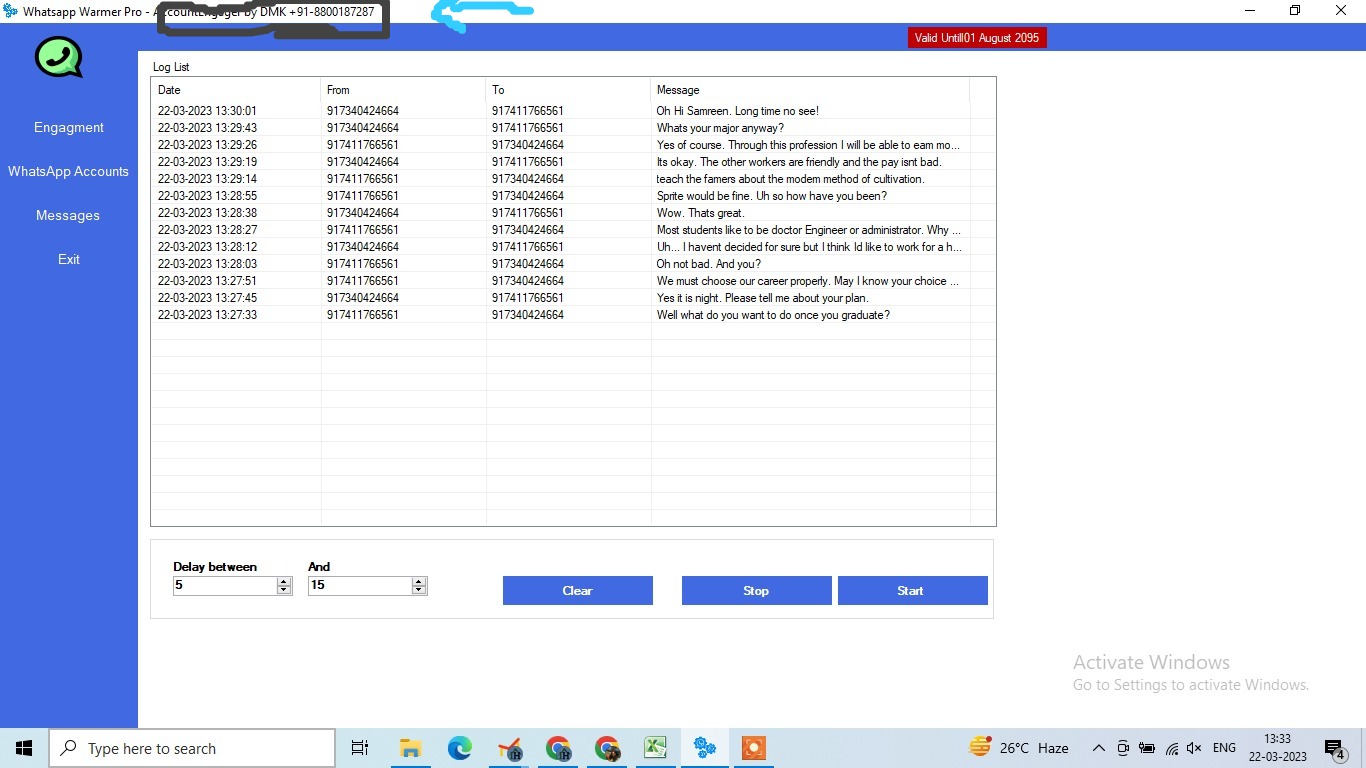Image resolution: width=1366 pixels, height=768 pixels.
Task: Open the Messages section
Action: pos(68,215)
